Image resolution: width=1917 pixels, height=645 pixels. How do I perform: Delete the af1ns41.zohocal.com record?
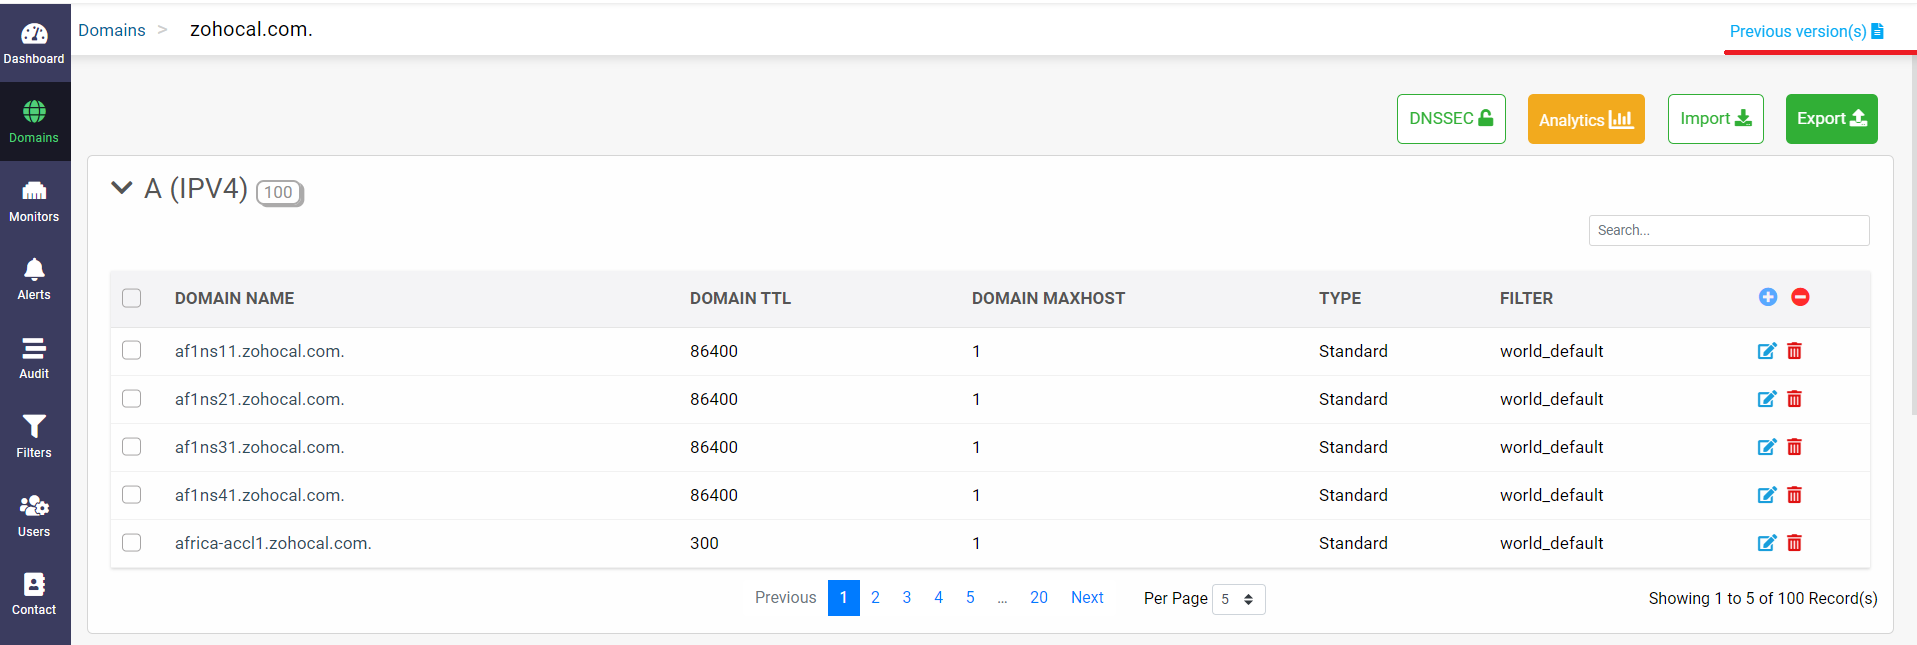1794,495
